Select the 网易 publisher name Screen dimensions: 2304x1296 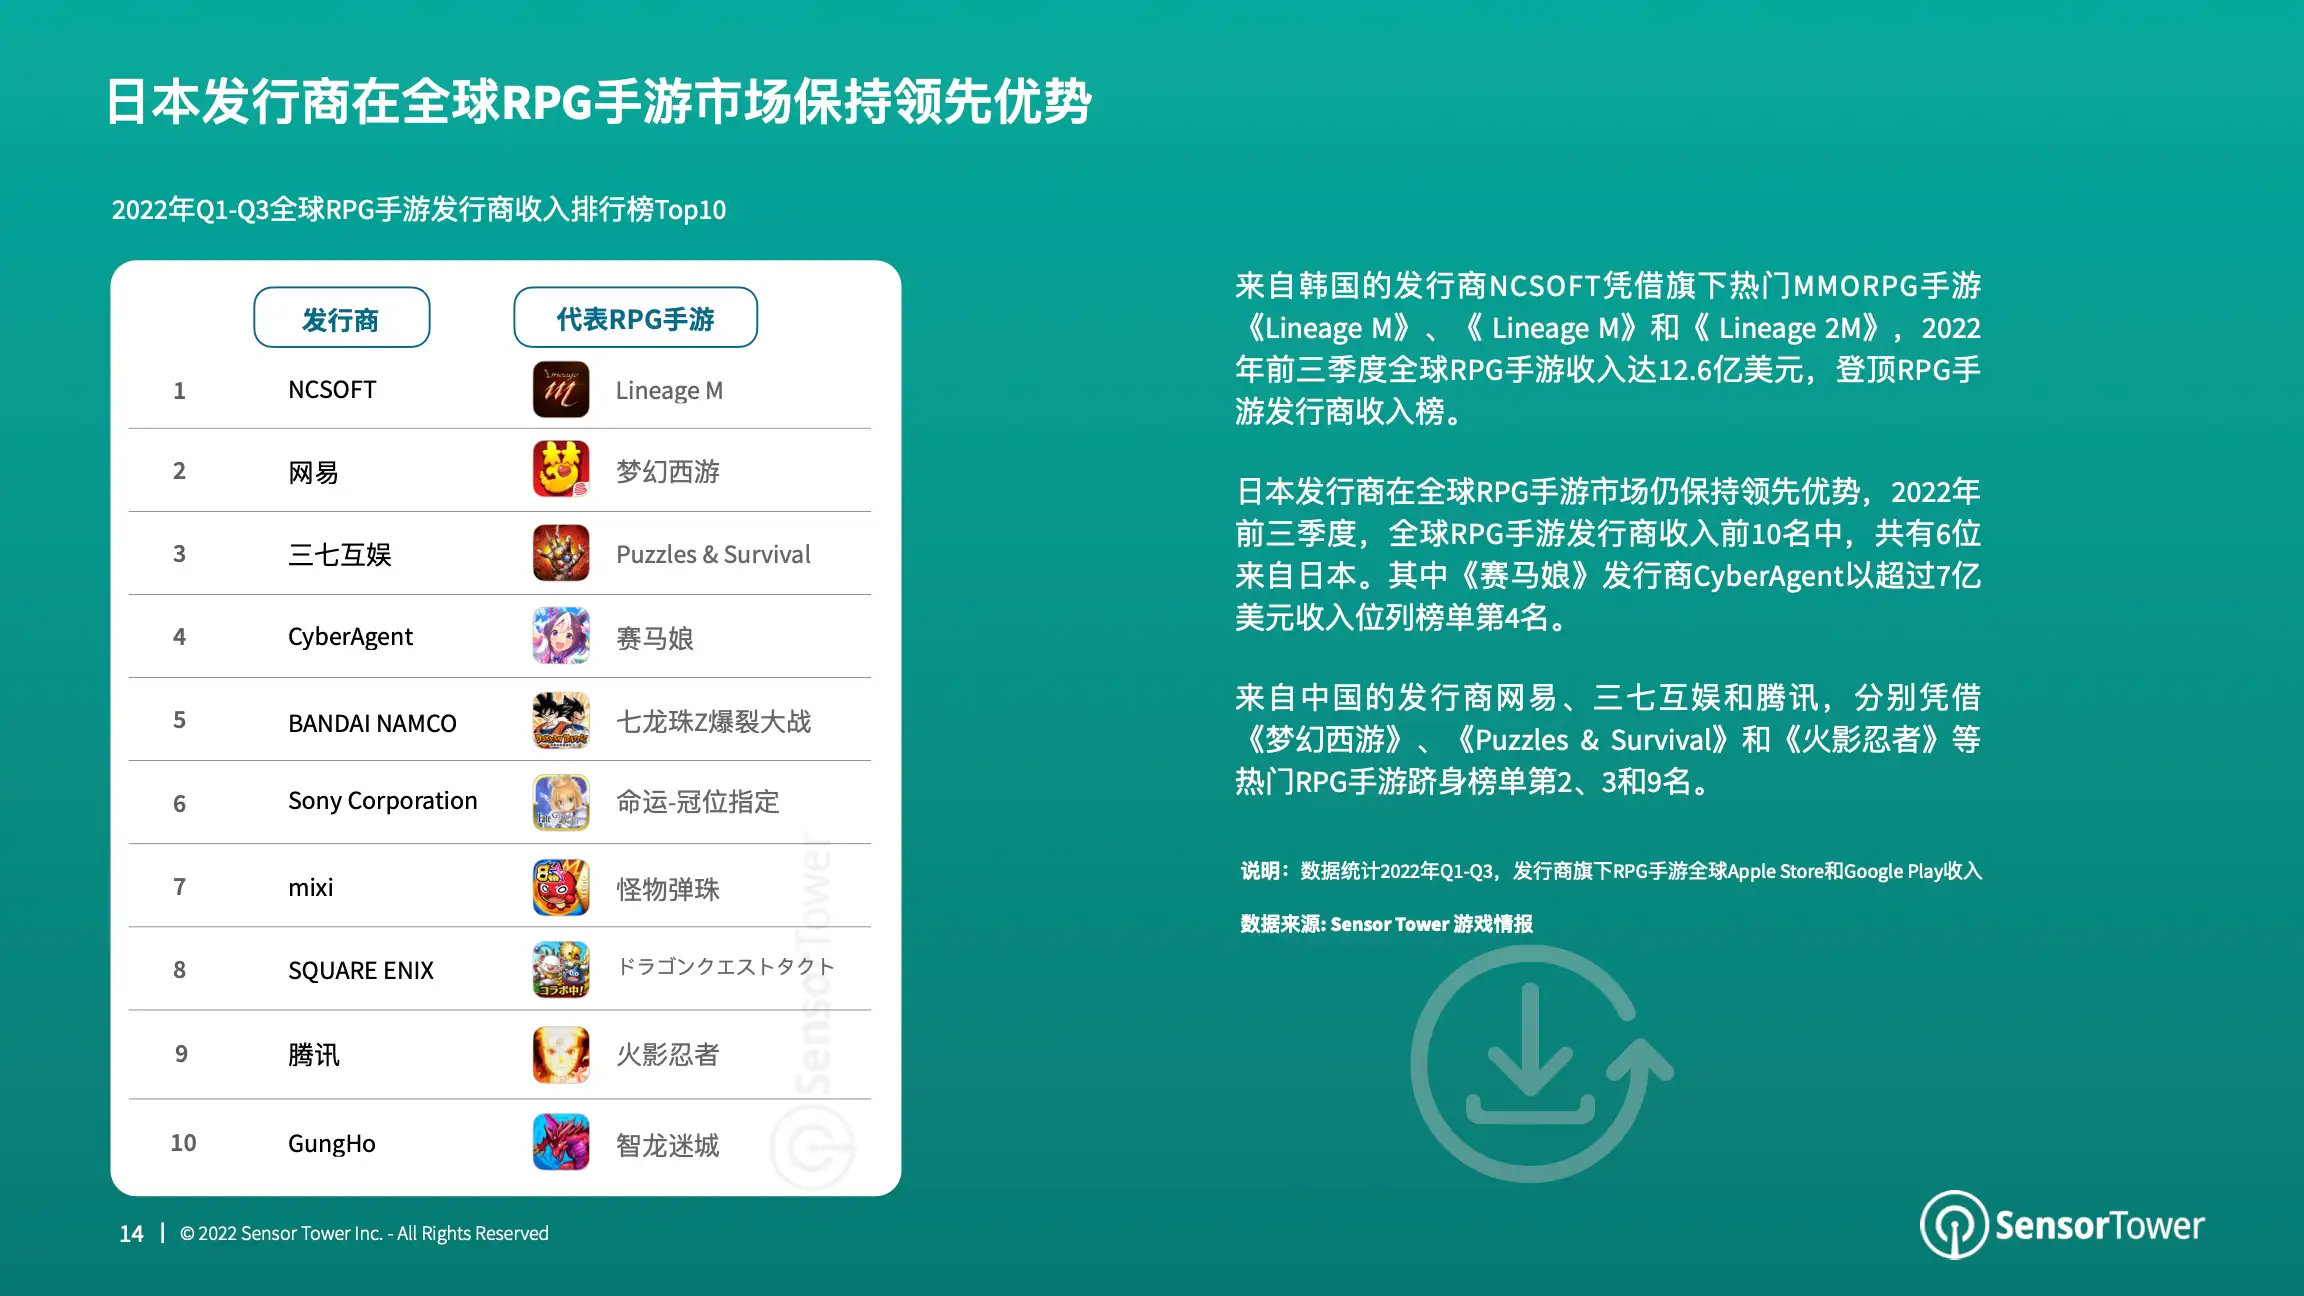[x=313, y=472]
